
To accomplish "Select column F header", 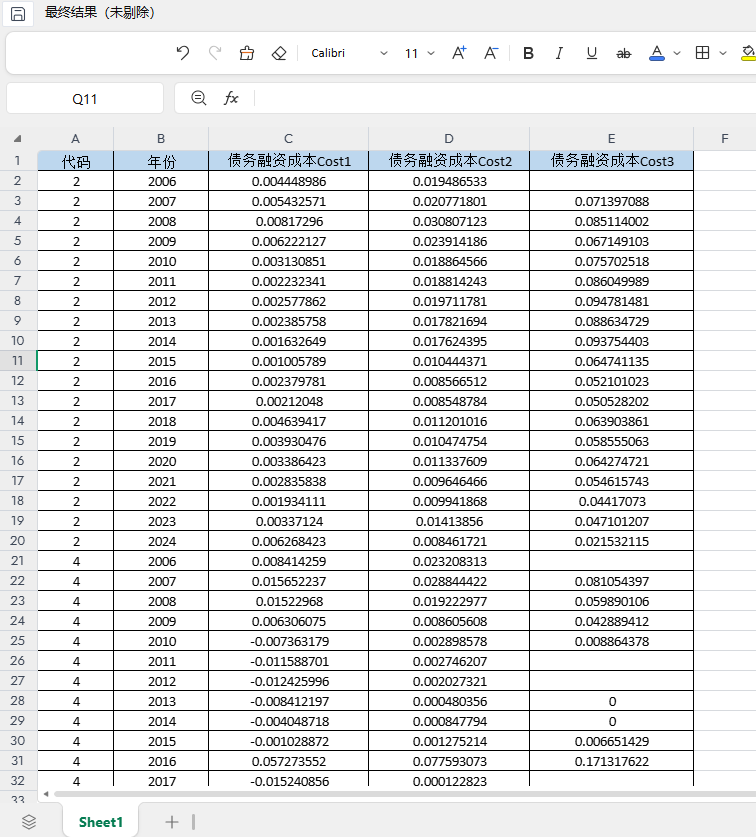I will click(x=724, y=139).
